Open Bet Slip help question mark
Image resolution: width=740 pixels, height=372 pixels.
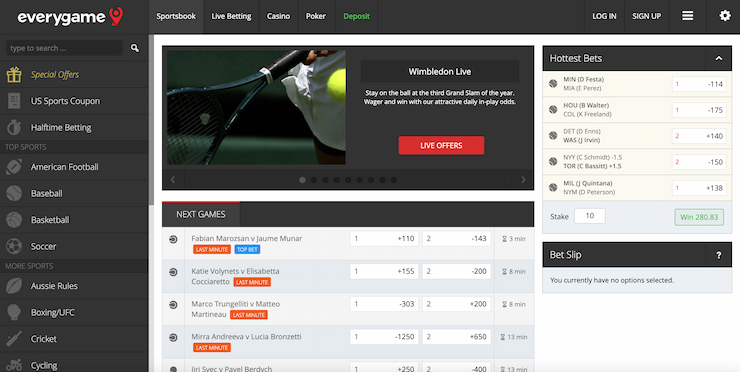pyautogui.click(x=719, y=255)
